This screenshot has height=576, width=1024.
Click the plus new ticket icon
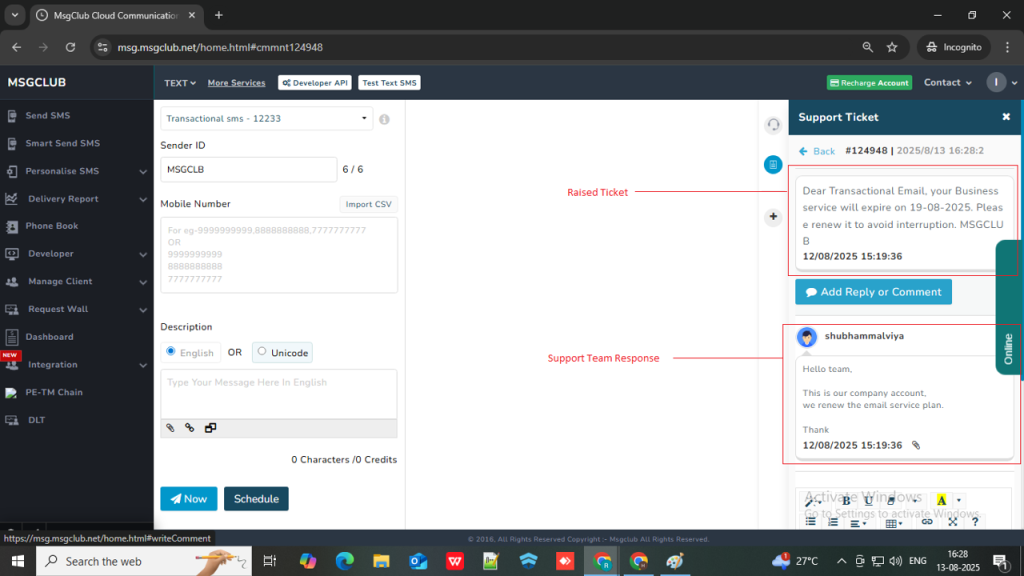[x=773, y=217]
